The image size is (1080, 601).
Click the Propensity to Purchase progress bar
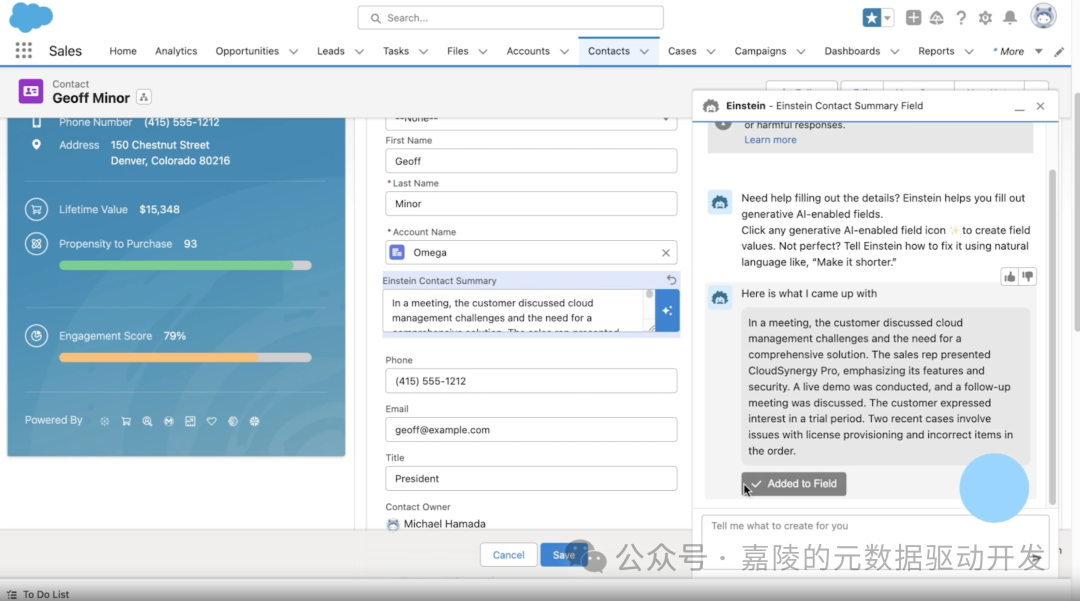pyautogui.click(x=185, y=266)
